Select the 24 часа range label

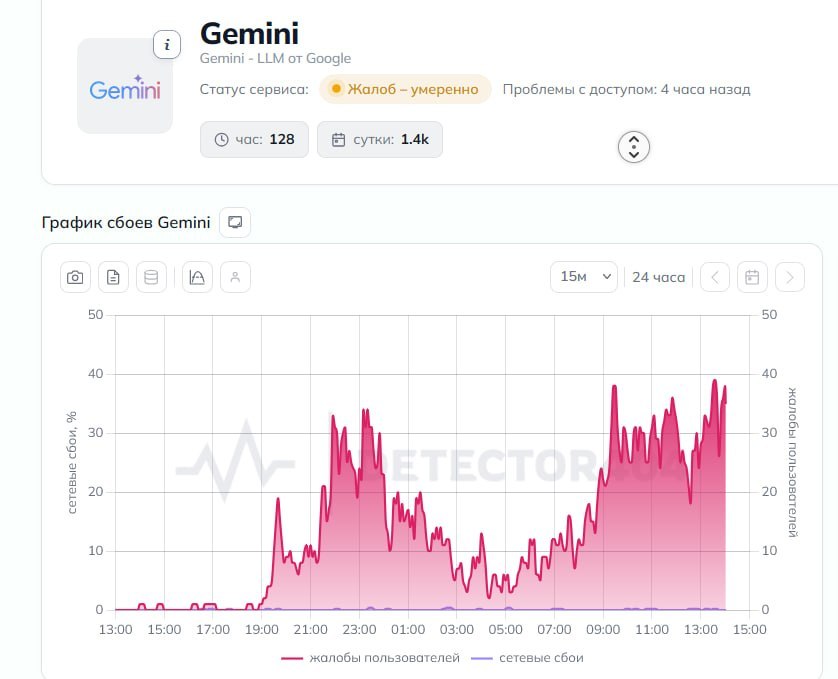(x=658, y=277)
